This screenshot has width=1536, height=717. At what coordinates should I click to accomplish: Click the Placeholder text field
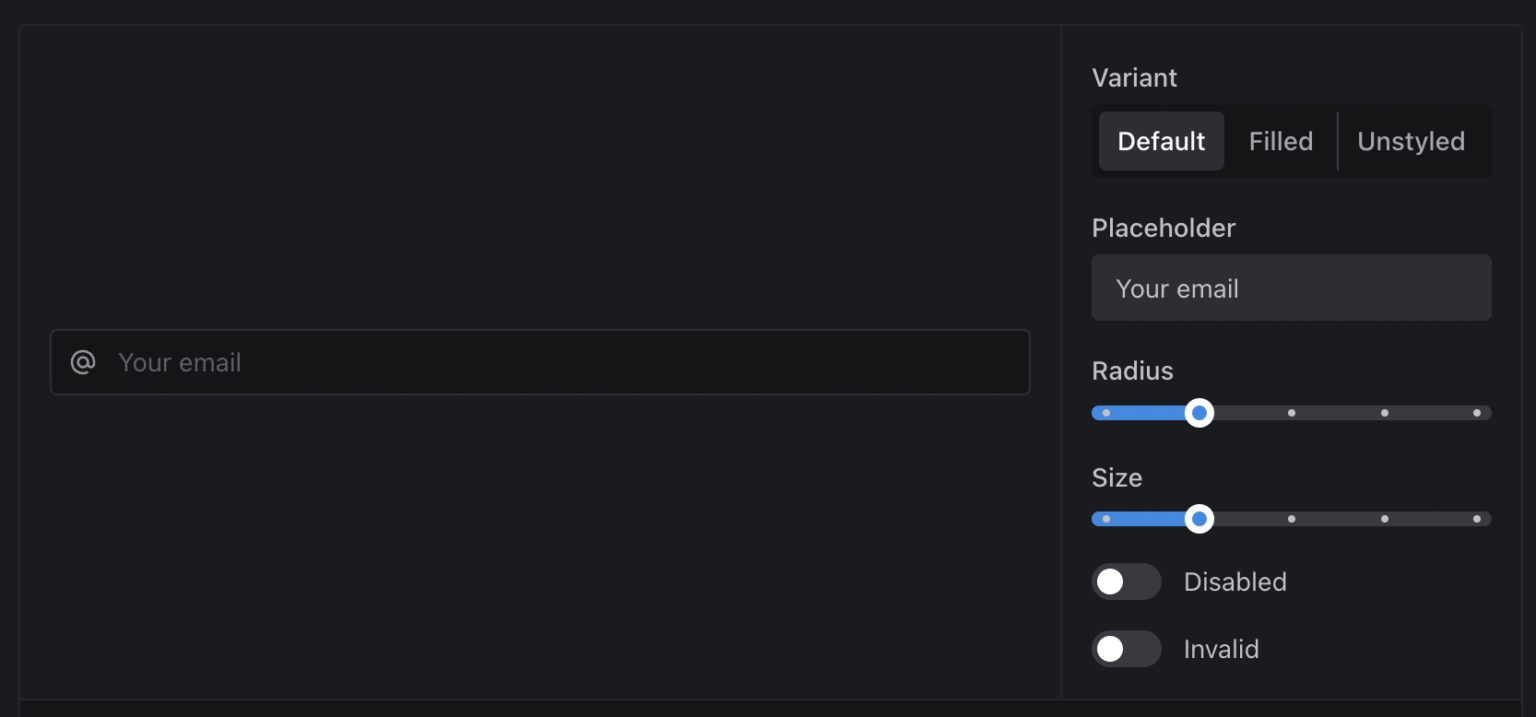tap(1291, 288)
